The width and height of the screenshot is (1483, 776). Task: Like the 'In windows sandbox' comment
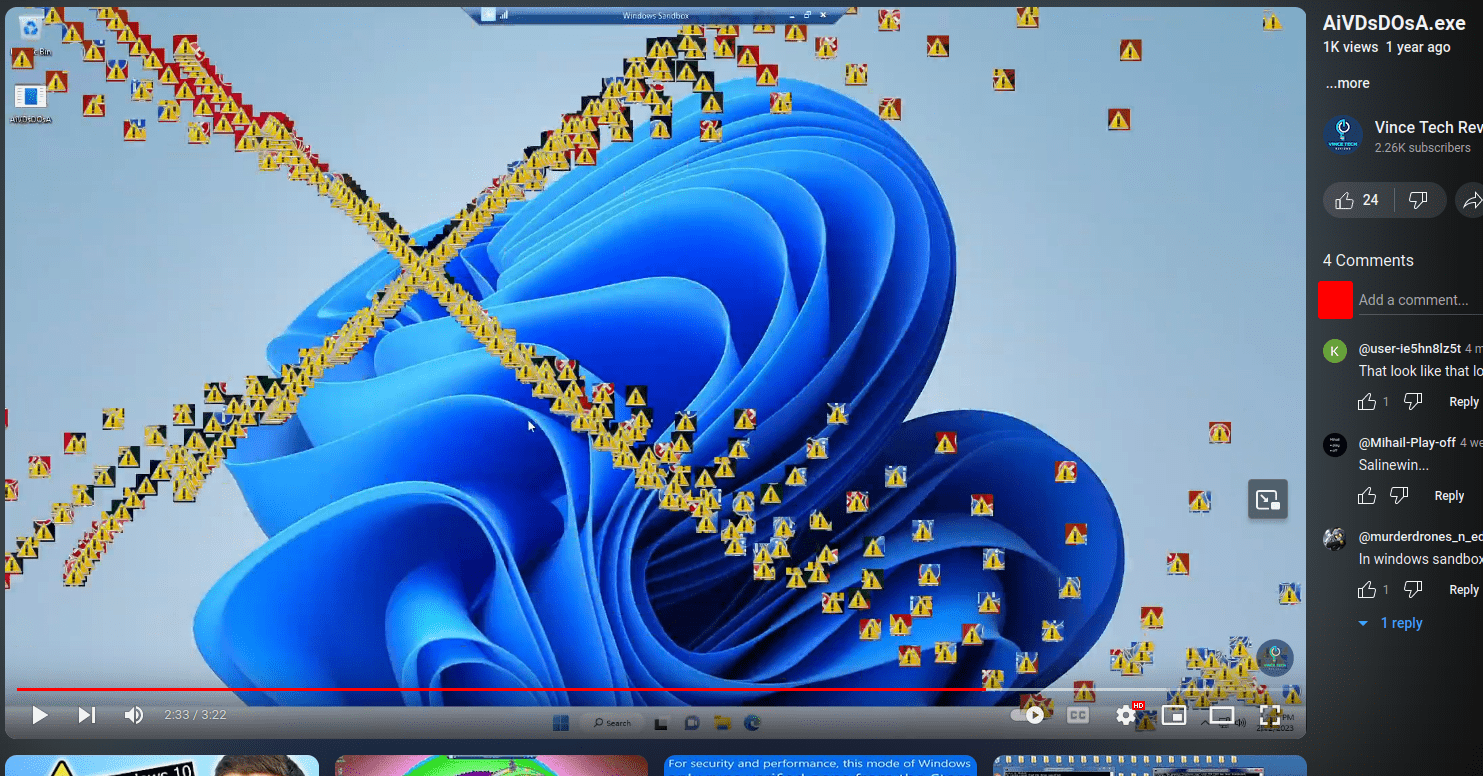1367,590
